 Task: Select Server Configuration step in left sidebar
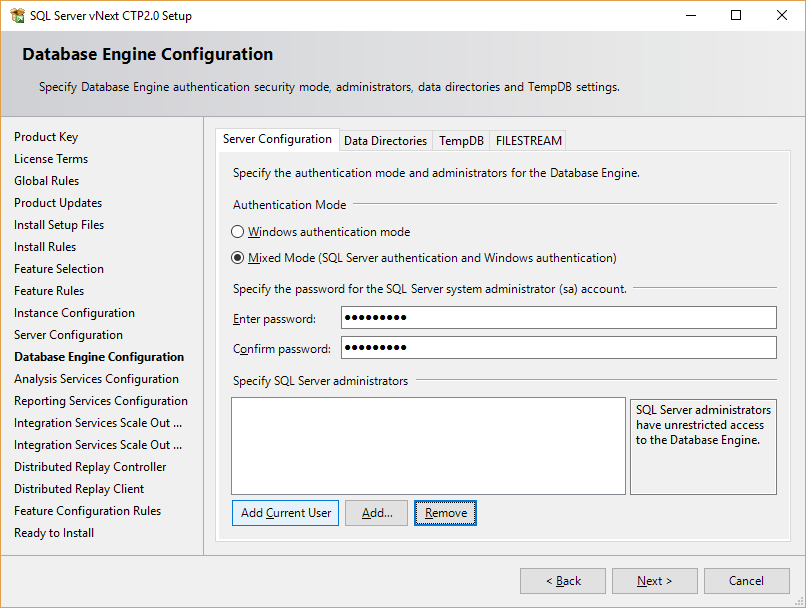point(68,335)
